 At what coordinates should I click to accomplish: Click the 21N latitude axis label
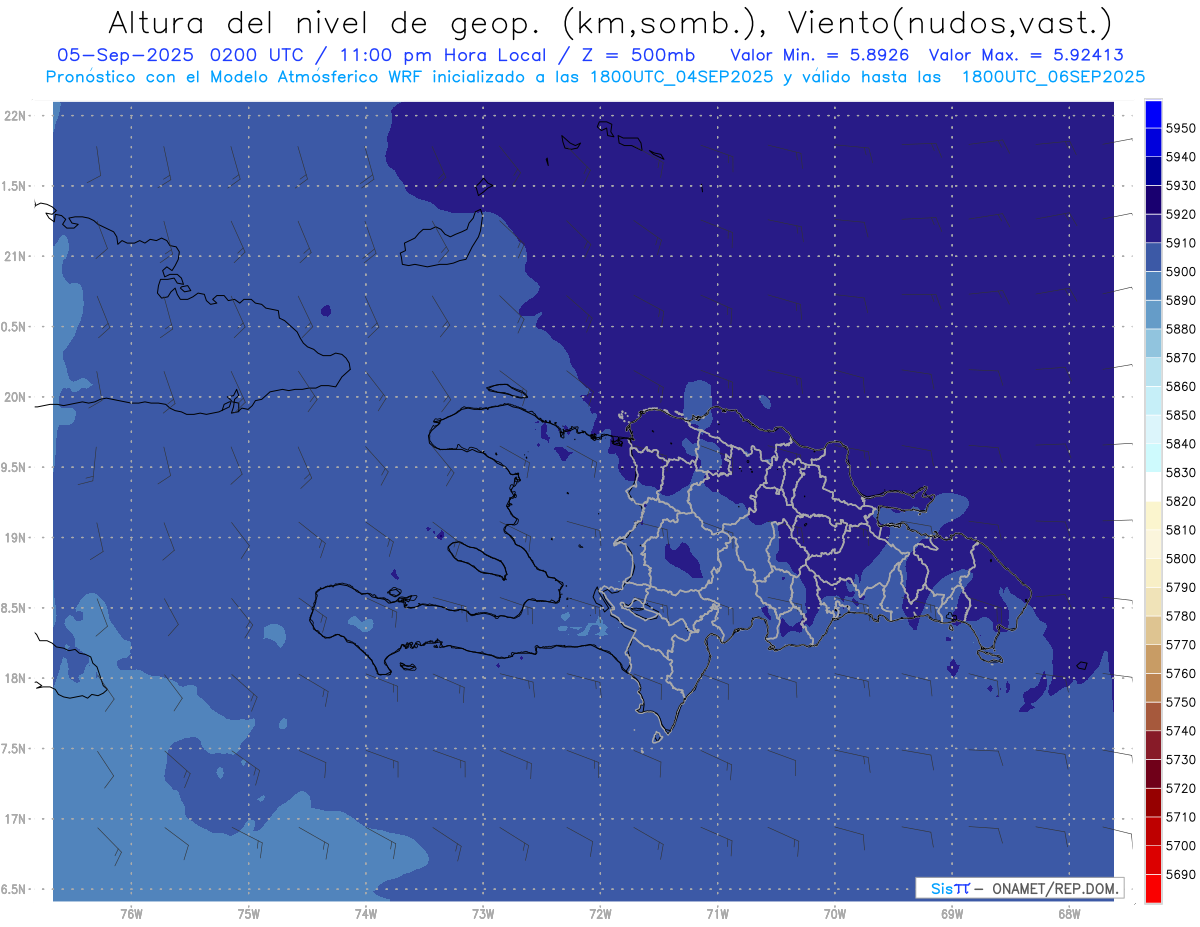(16, 256)
